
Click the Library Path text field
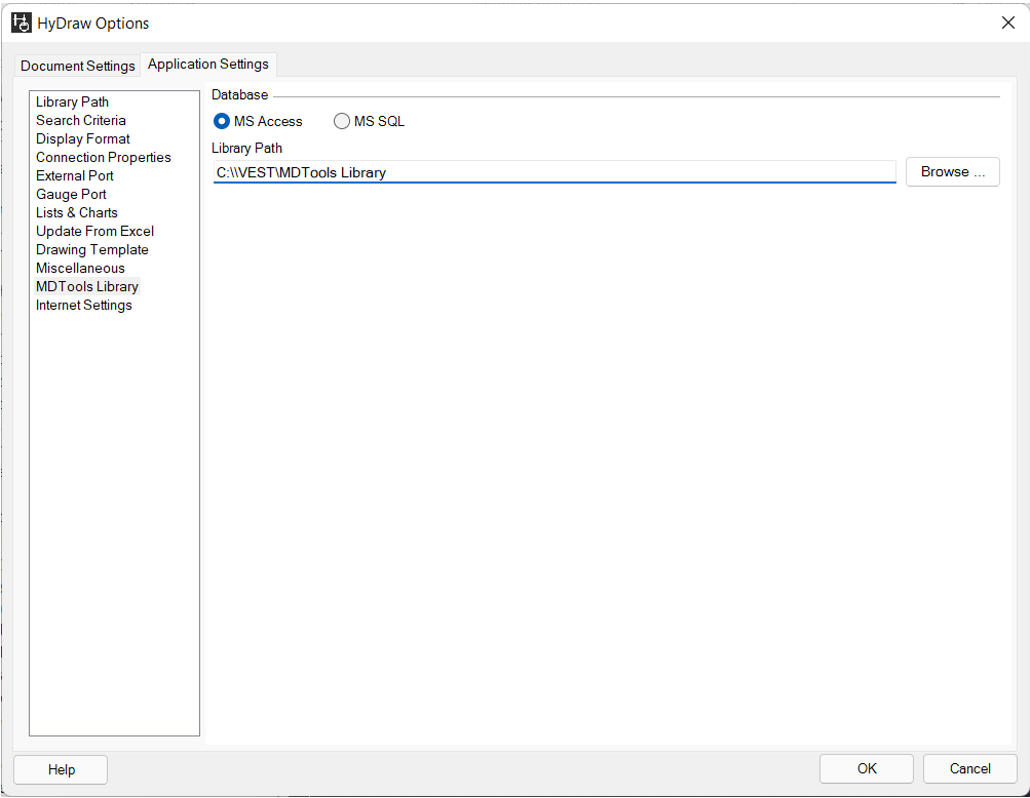tap(554, 172)
